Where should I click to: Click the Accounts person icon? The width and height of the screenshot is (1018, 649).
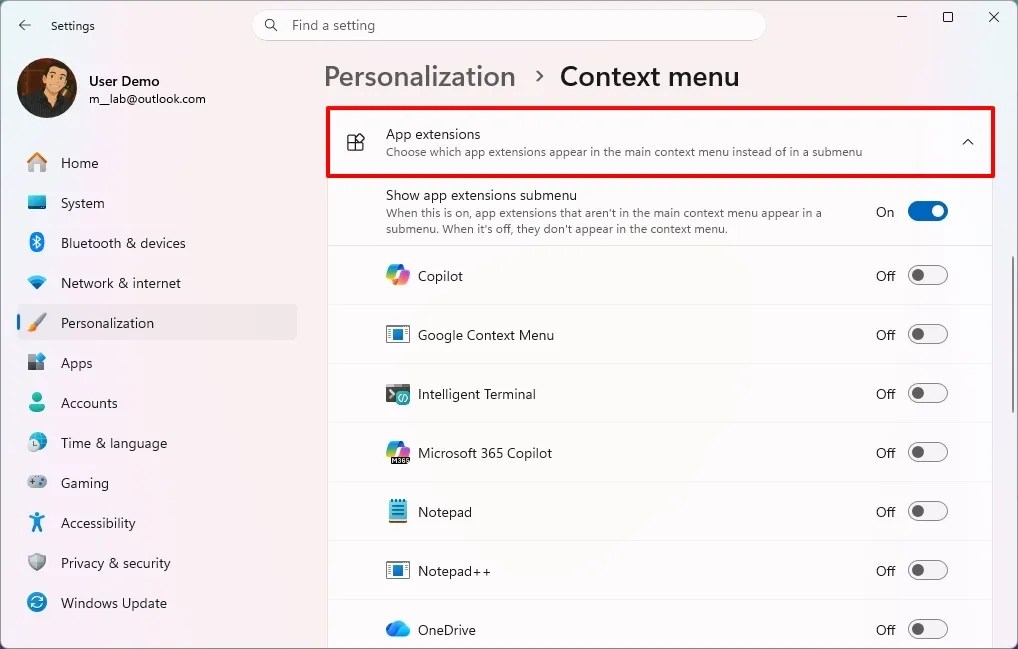(37, 402)
